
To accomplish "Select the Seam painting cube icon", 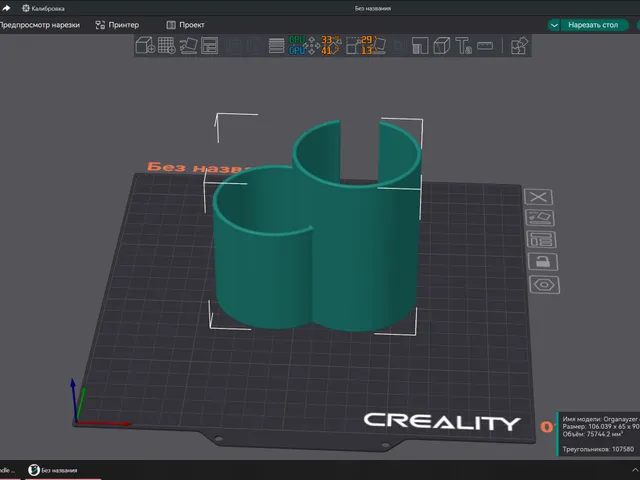I will [x=442, y=45].
